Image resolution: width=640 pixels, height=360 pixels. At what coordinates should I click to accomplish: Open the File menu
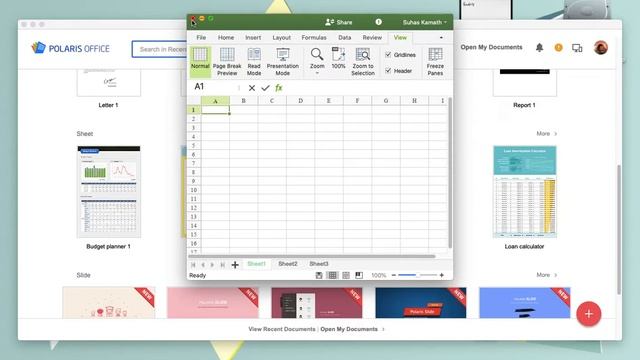[x=201, y=38]
